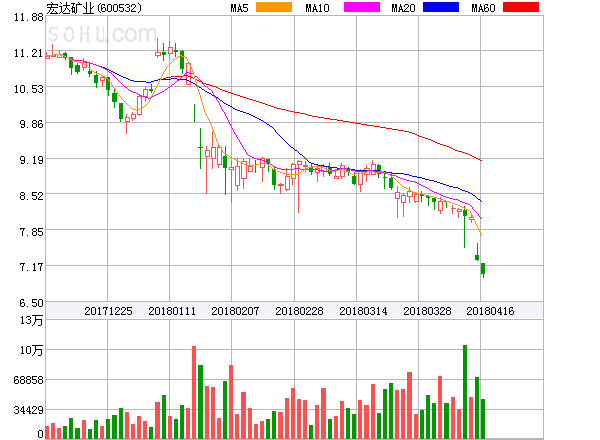Click the 20180416 date label
Image resolution: width=600 pixels, height=440 pixels.
pyautogui.click(x=490, y=311)
